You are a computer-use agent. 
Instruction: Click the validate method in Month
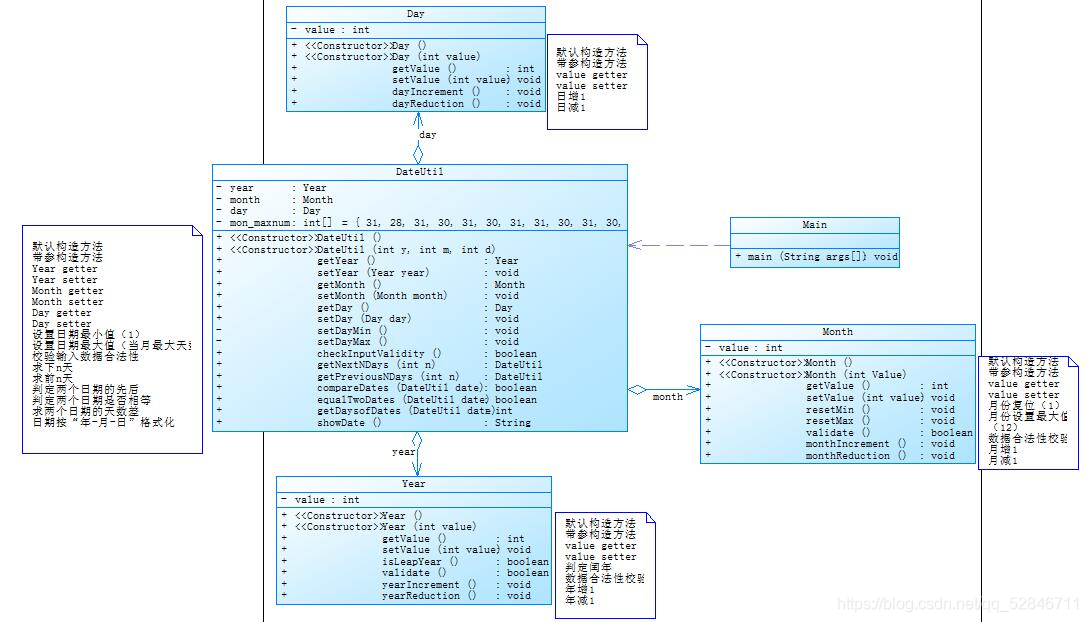[x=838, y=432]
